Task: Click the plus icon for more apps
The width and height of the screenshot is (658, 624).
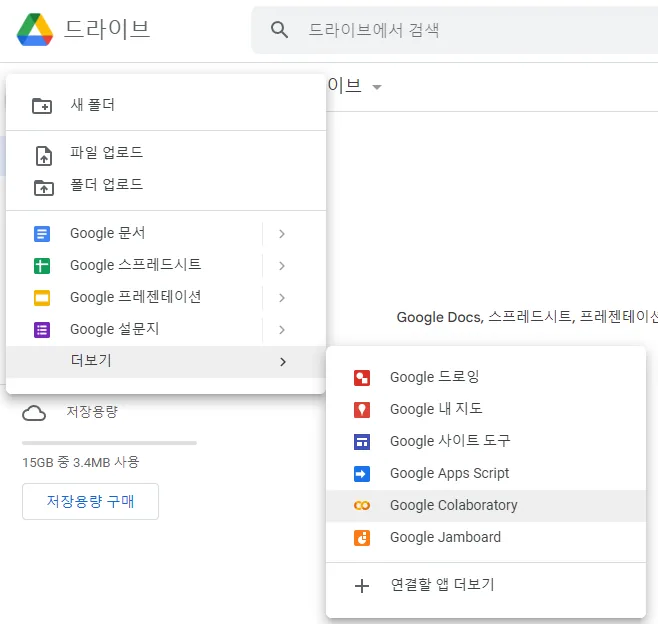Action: [x=362, y=586]
